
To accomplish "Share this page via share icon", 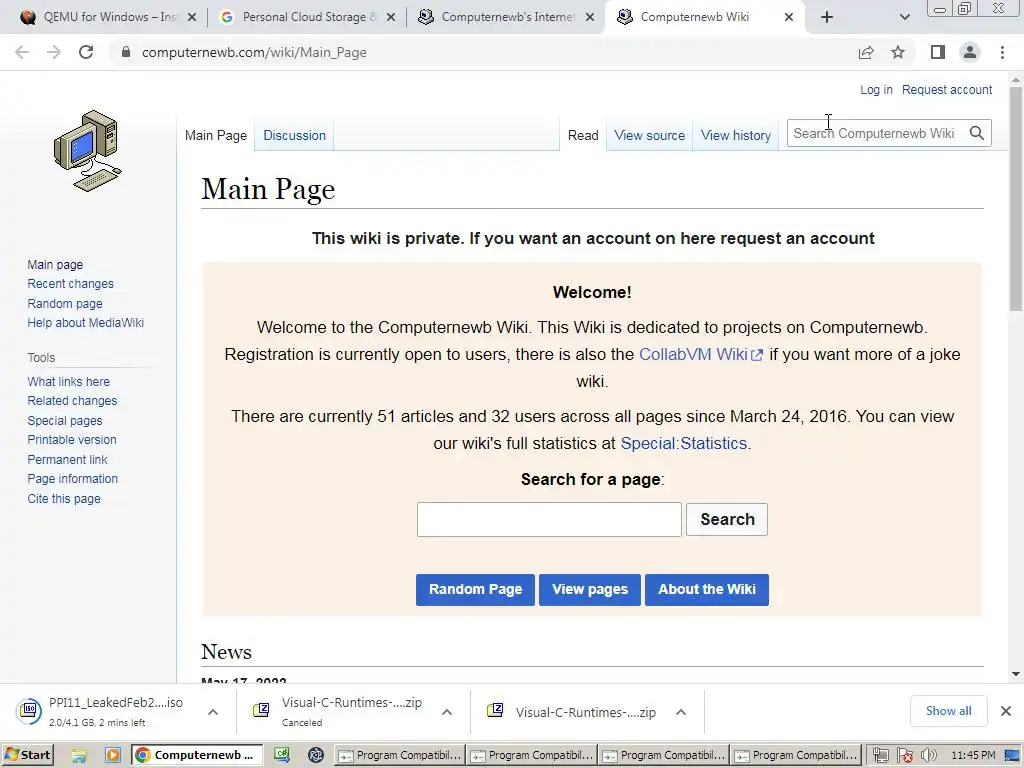I will (866, 52).
